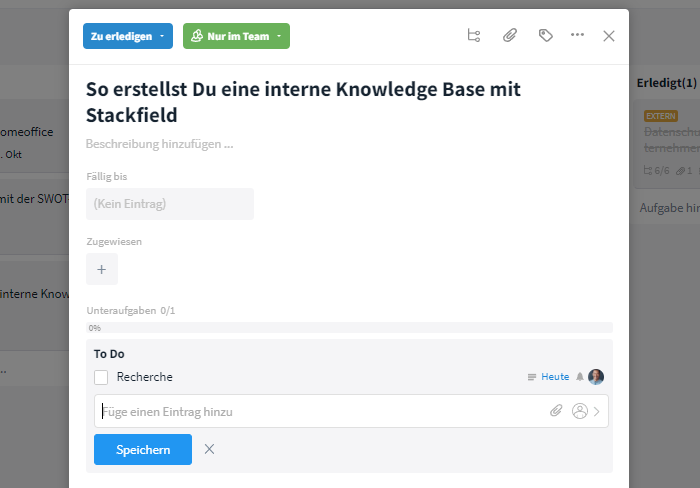Screen dimensions: 700x488
Task: Open the Recherche subtask text
Action: pos(145,377)
